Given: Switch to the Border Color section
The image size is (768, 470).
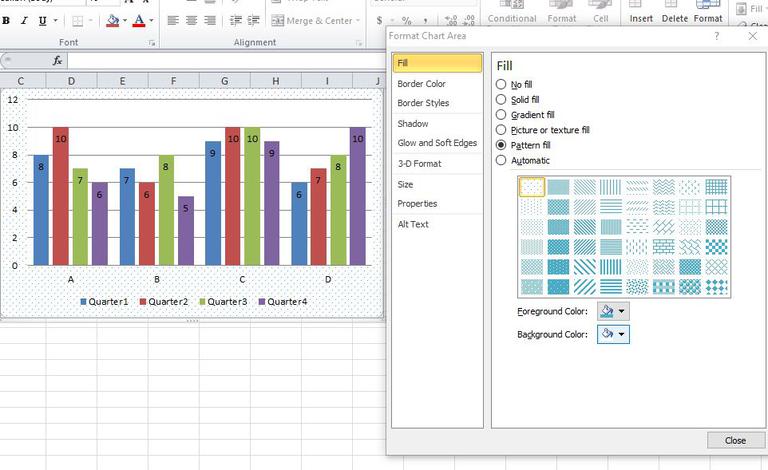Looking at the screenshot, I should pos(421,84).
